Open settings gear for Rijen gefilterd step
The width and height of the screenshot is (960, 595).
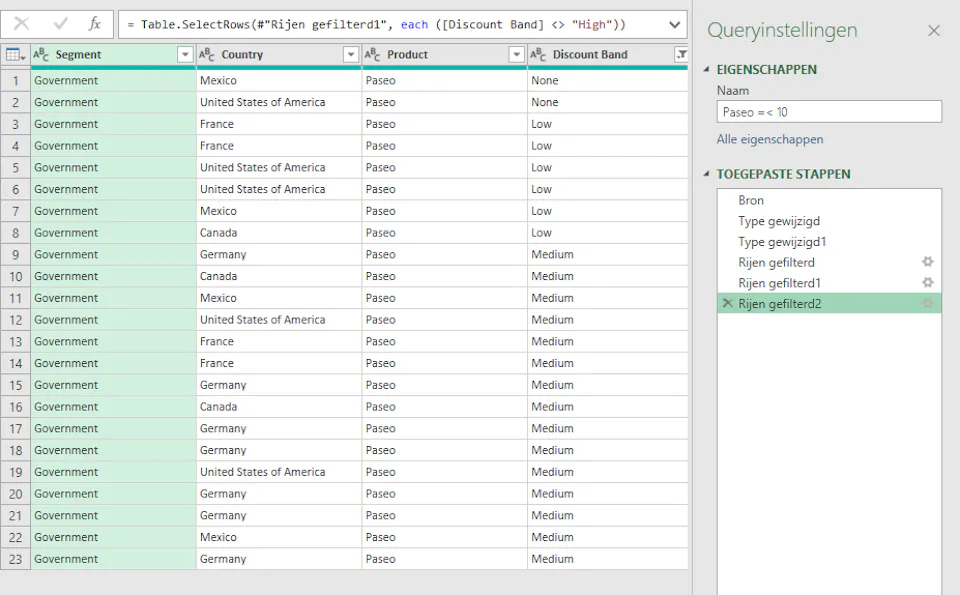(927, 263)
